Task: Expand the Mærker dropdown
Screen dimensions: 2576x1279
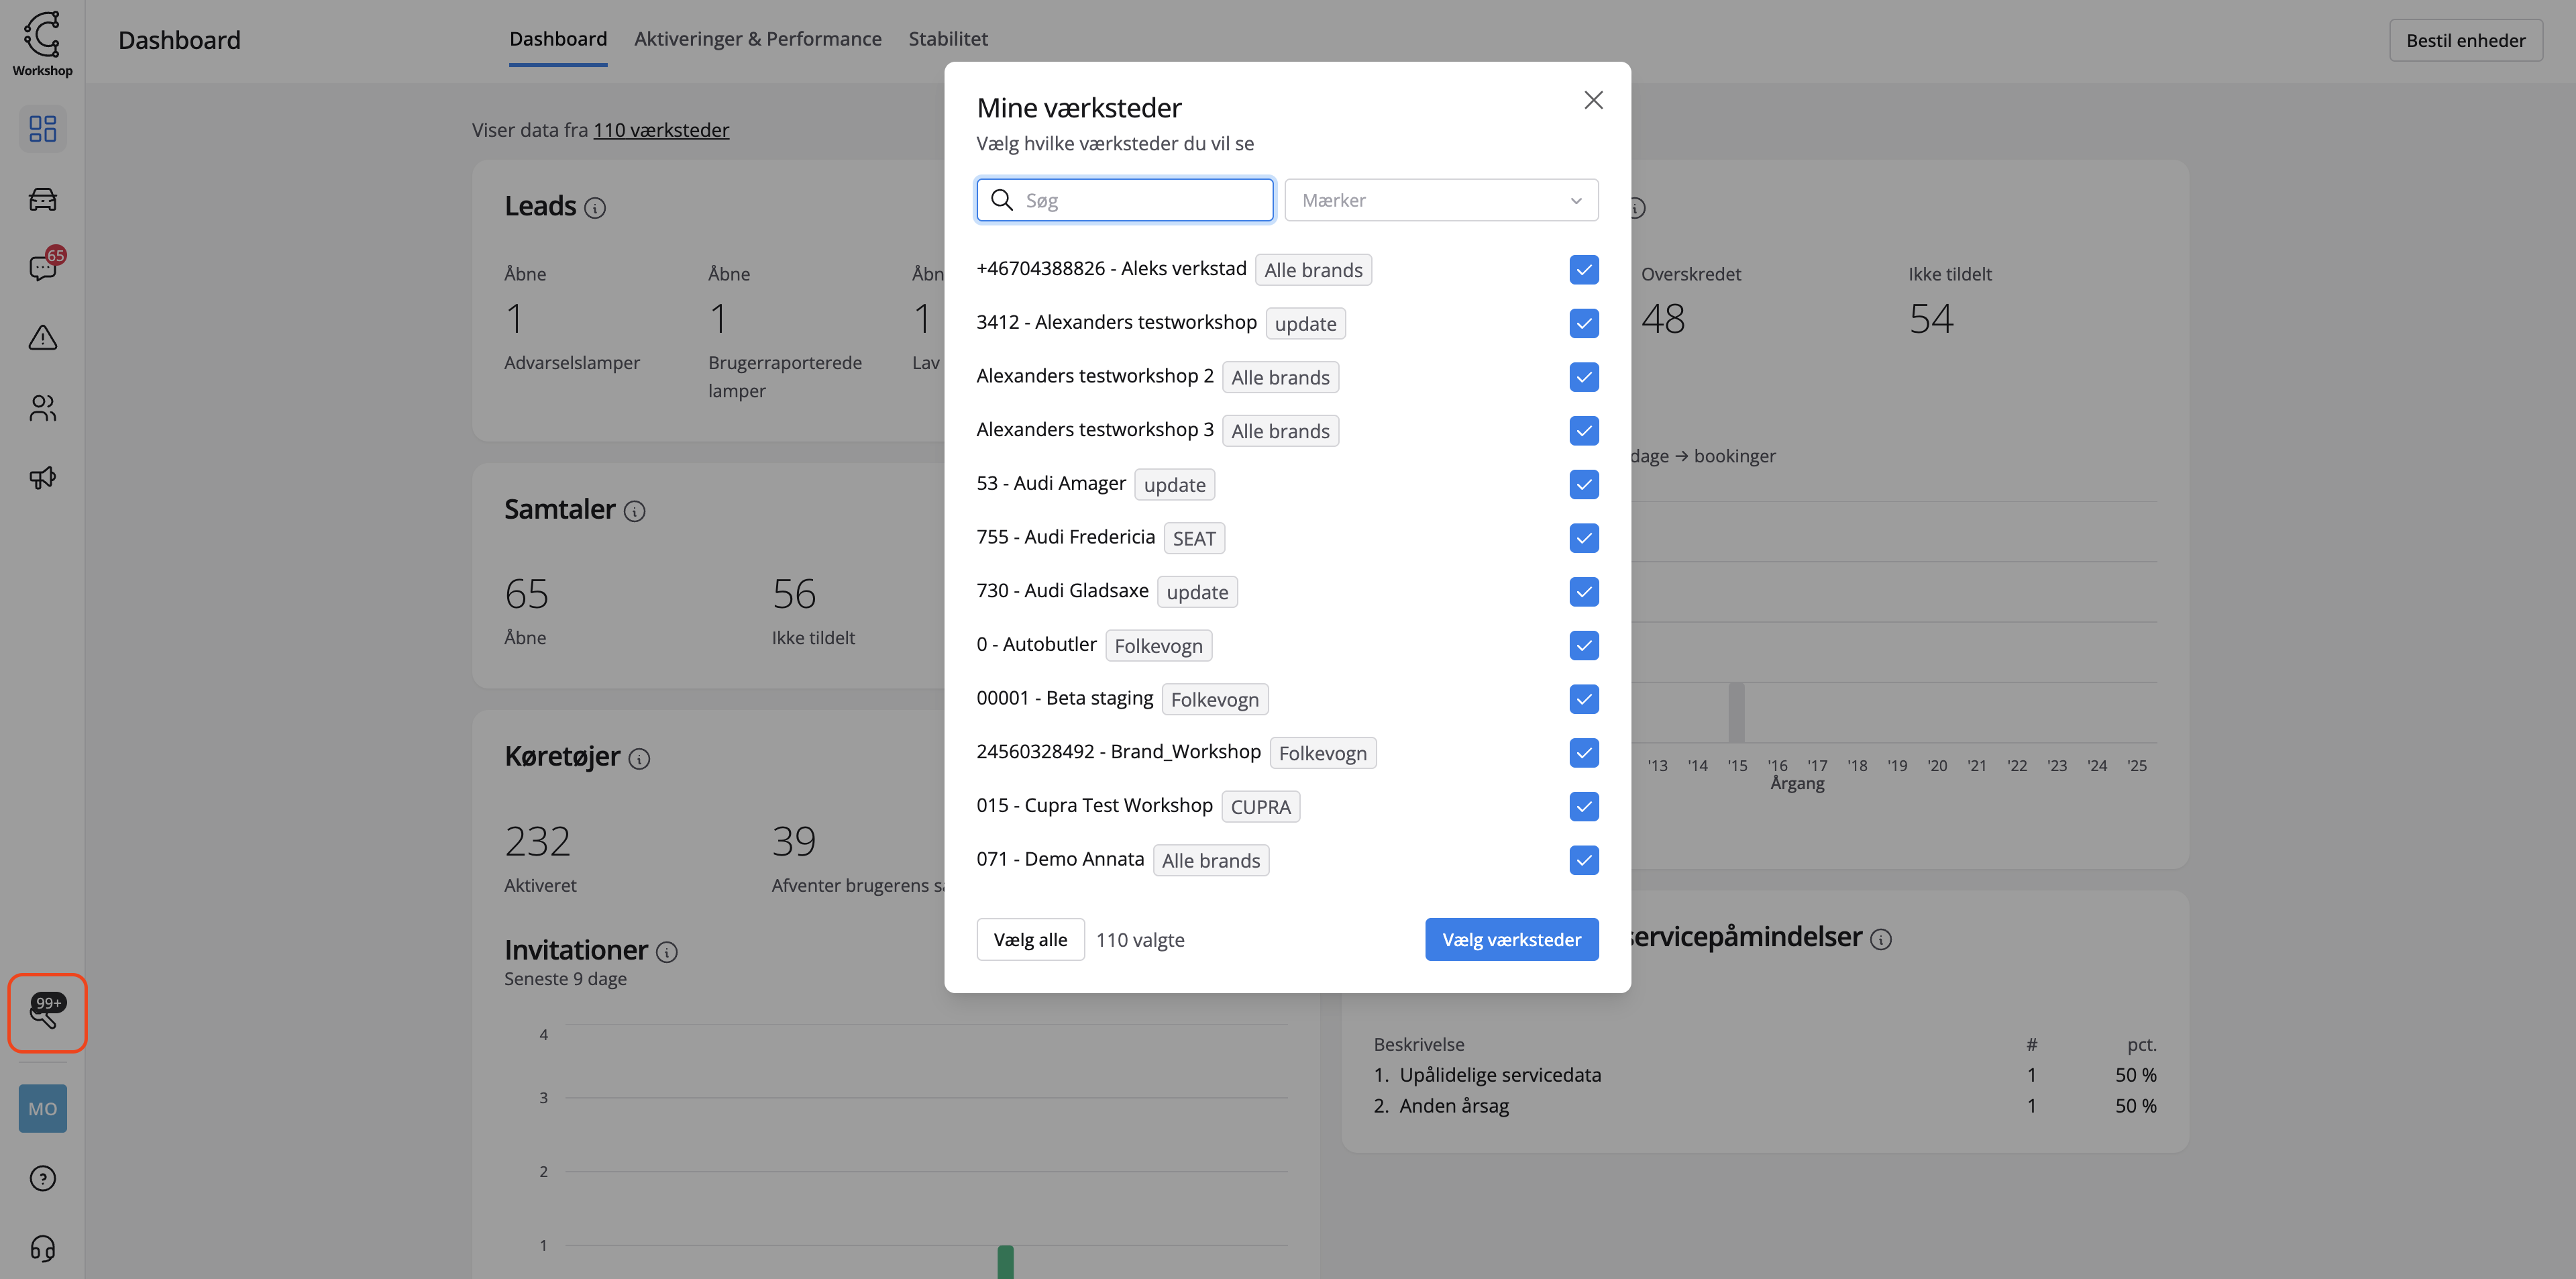Action: [x=1440, y=200]
